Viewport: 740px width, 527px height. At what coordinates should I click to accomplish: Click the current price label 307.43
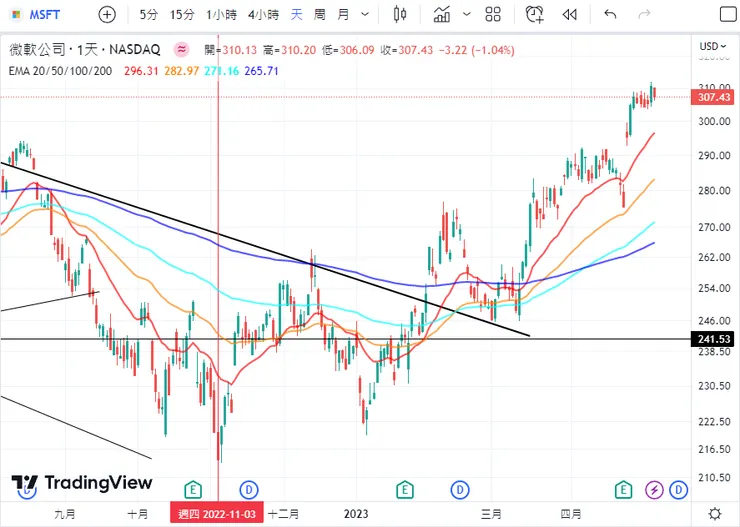(713, 97)
